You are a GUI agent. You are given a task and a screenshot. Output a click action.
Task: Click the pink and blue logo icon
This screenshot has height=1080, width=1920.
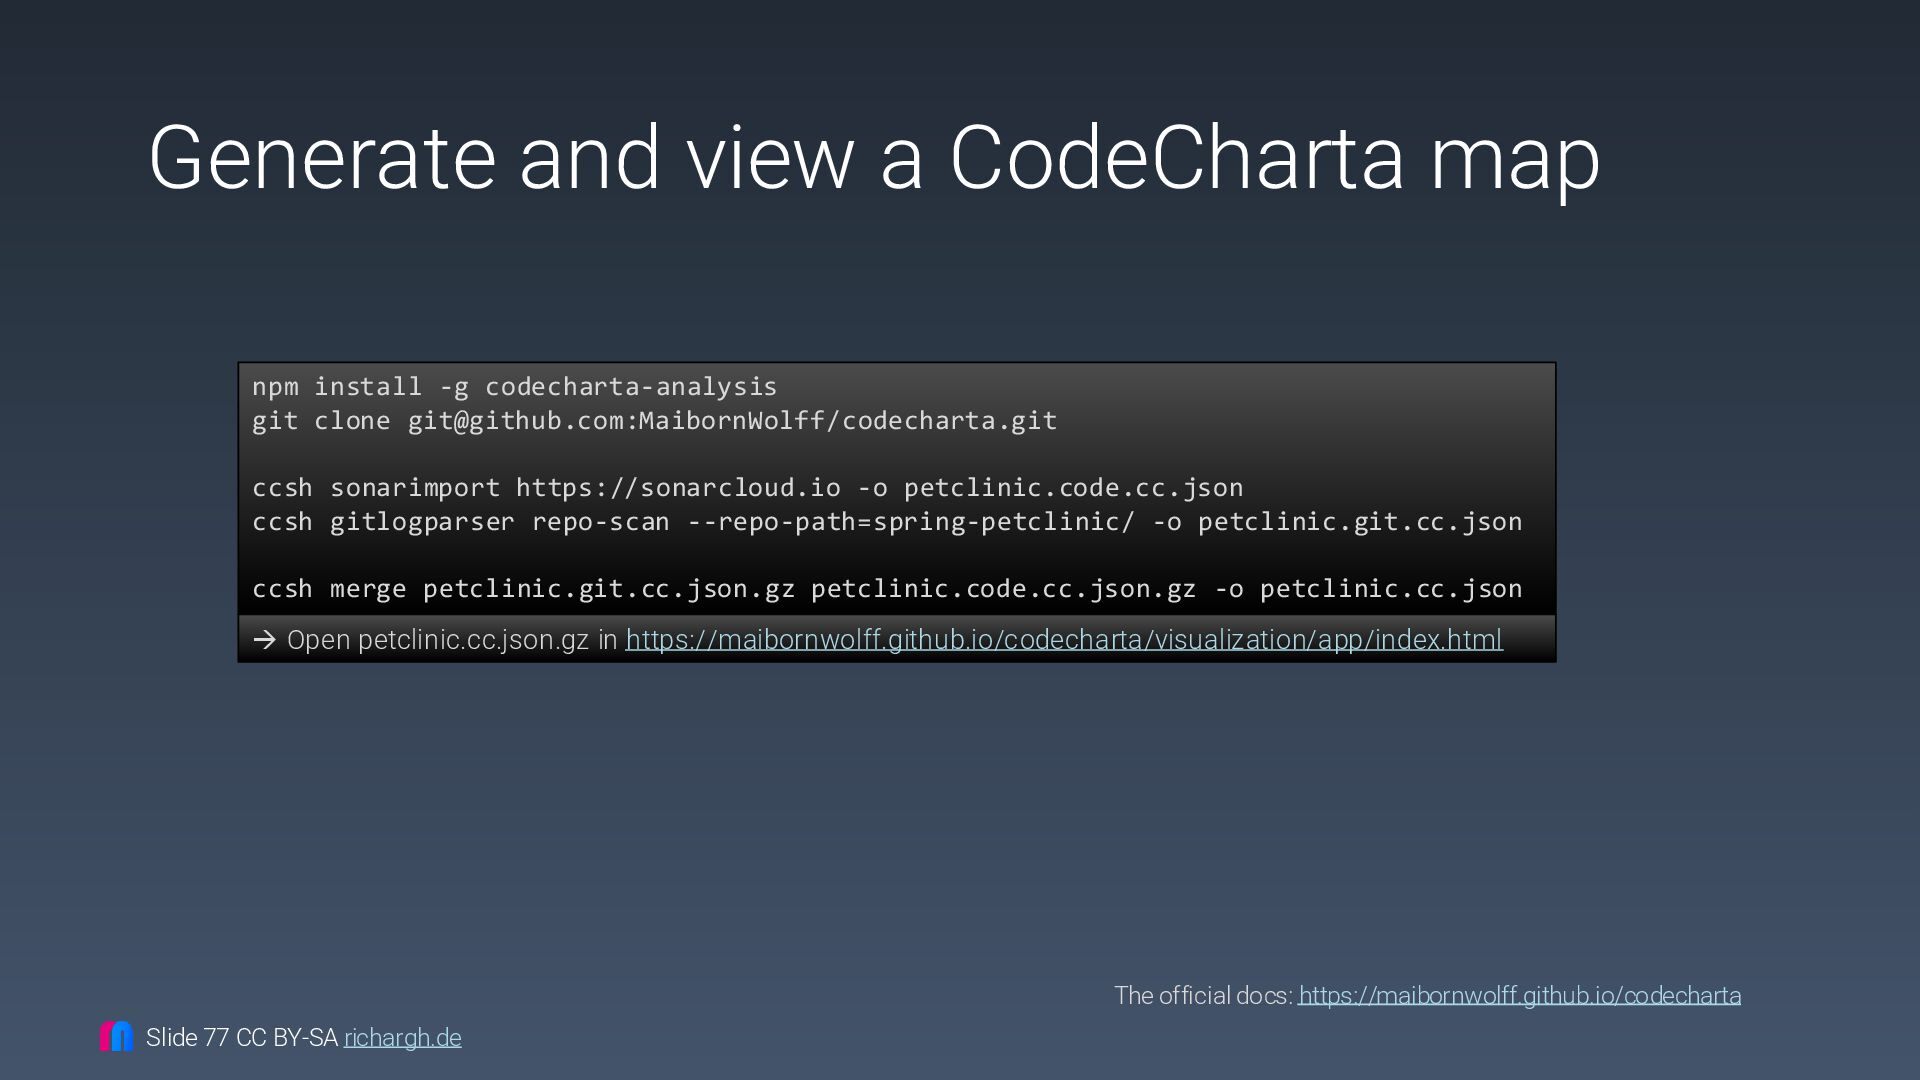[116, 1036]
